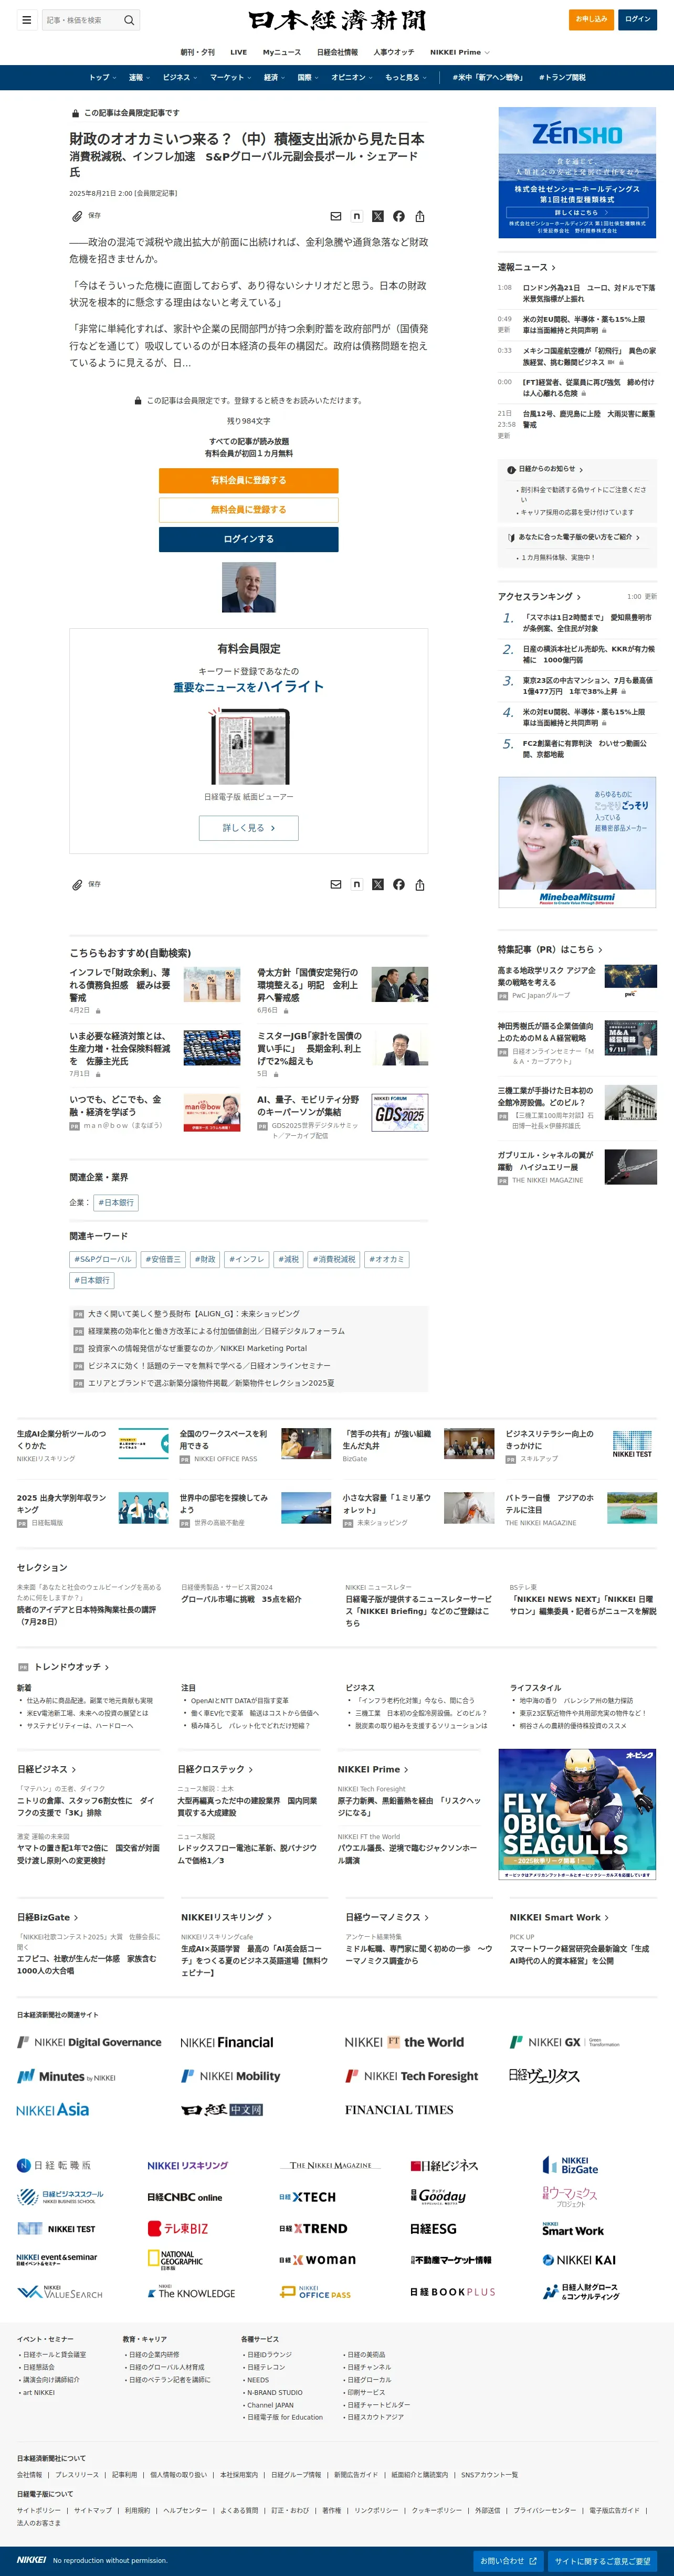Select the #インフレ keyword tag
Screen dimensions: 674x2576
point(247,1259)
